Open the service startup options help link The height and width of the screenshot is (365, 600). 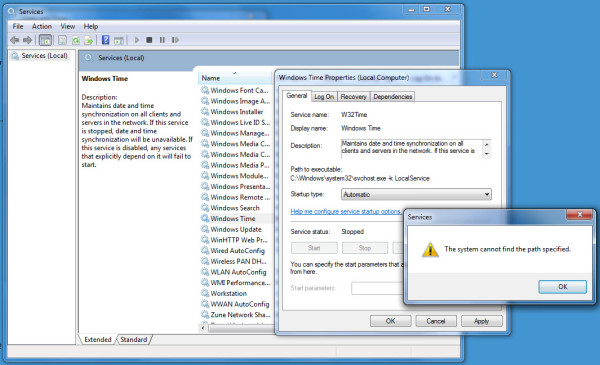pos(346,211)
